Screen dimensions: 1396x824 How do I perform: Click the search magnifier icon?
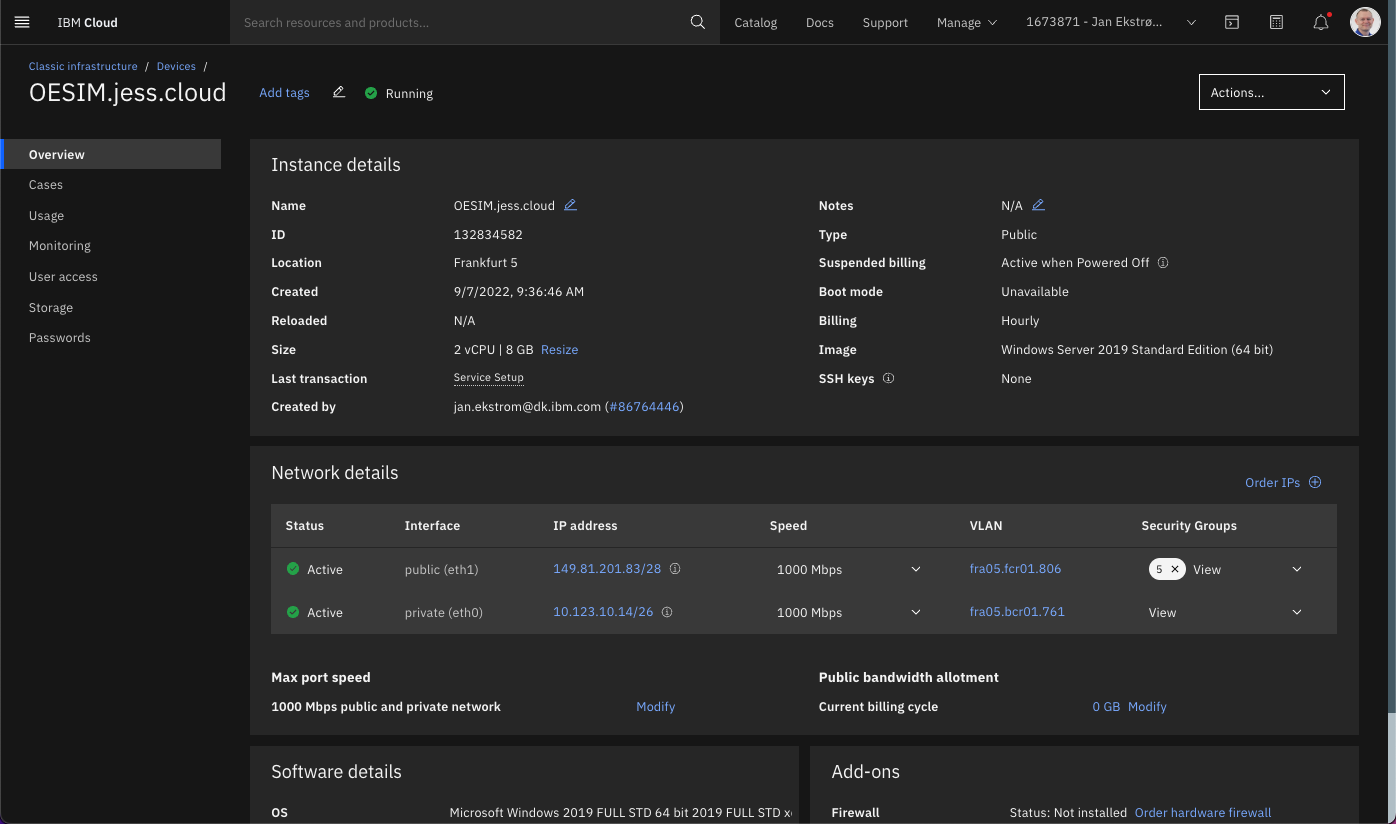(698, 22)
